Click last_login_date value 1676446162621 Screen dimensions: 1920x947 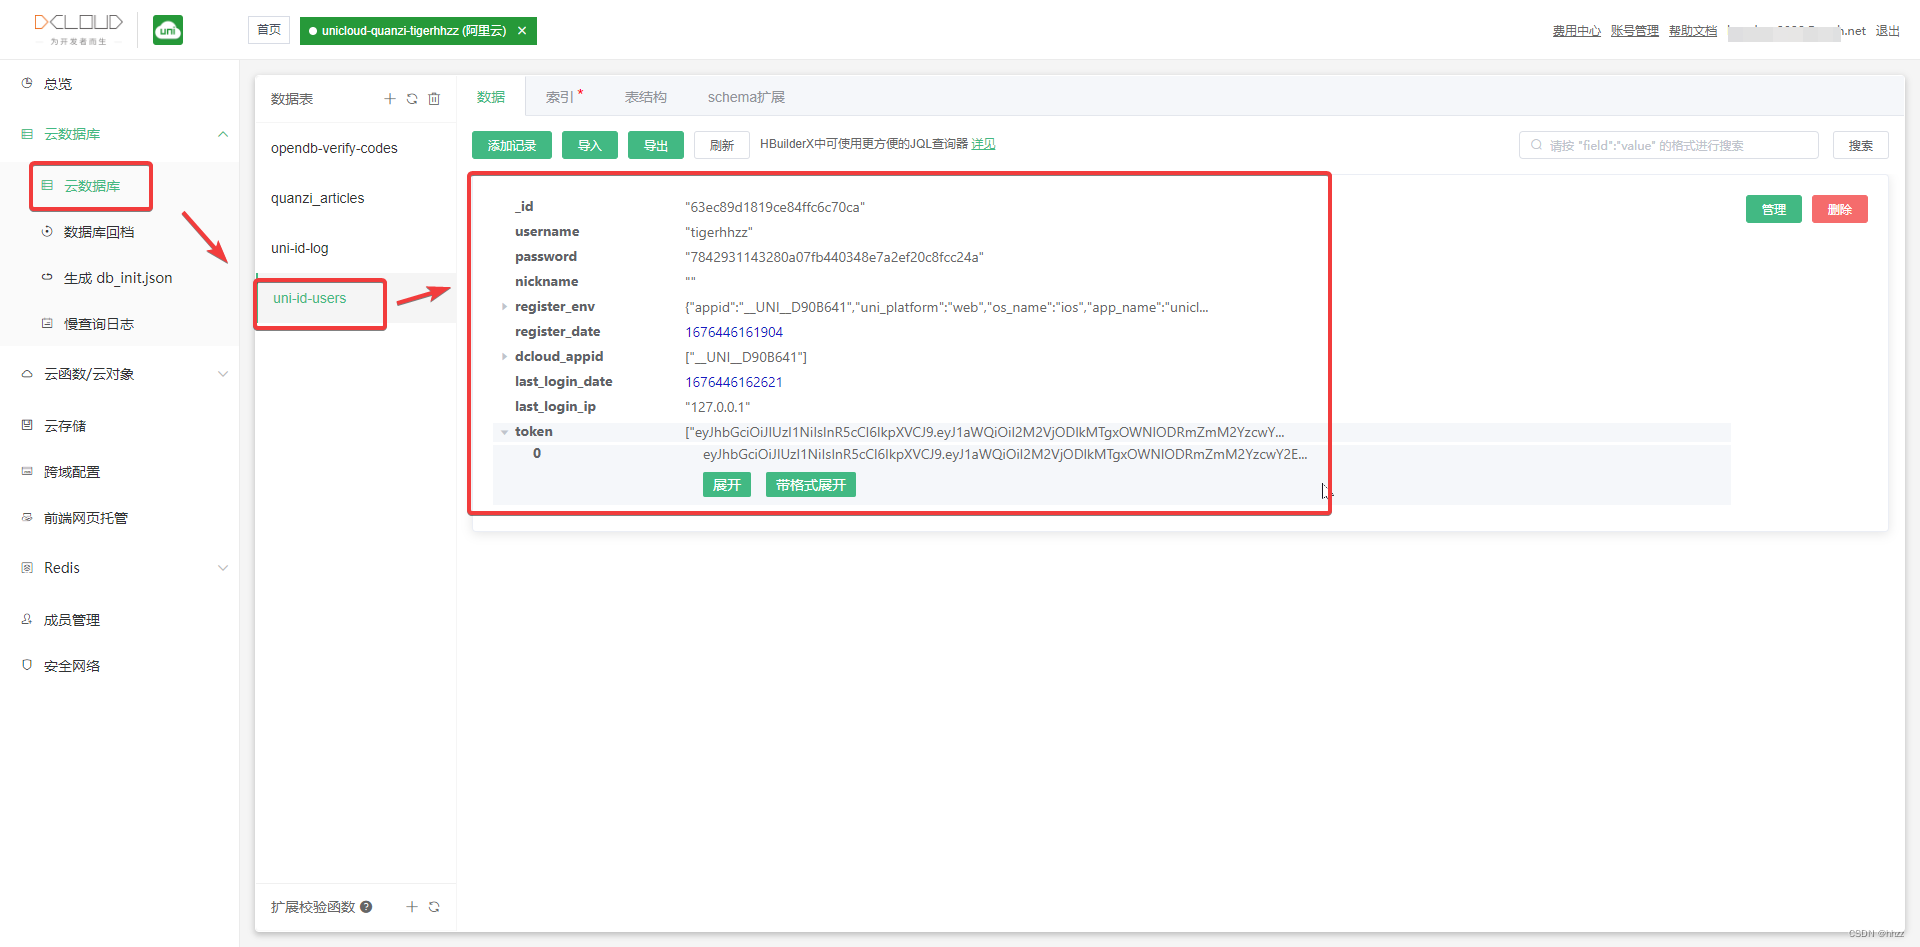pos(734,382)
